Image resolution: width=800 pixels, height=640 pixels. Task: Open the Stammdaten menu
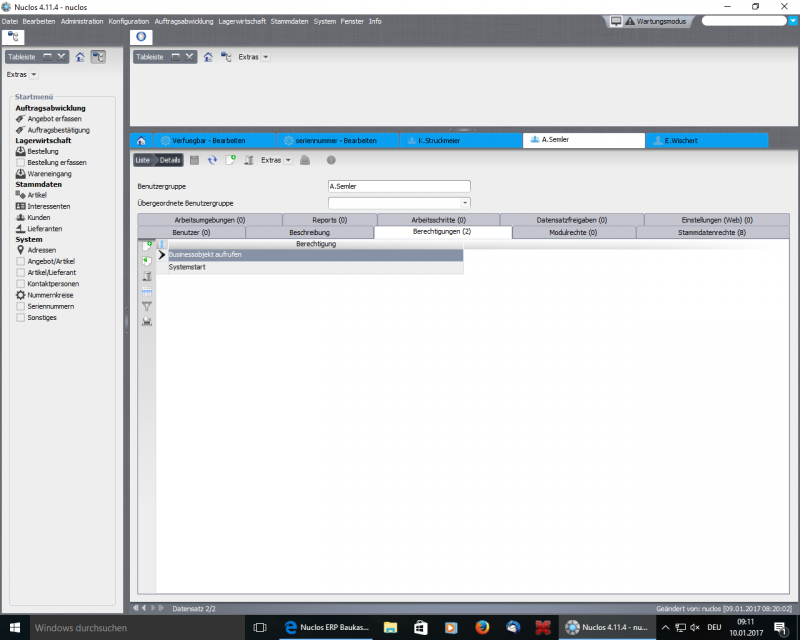[x=289, y=21]
